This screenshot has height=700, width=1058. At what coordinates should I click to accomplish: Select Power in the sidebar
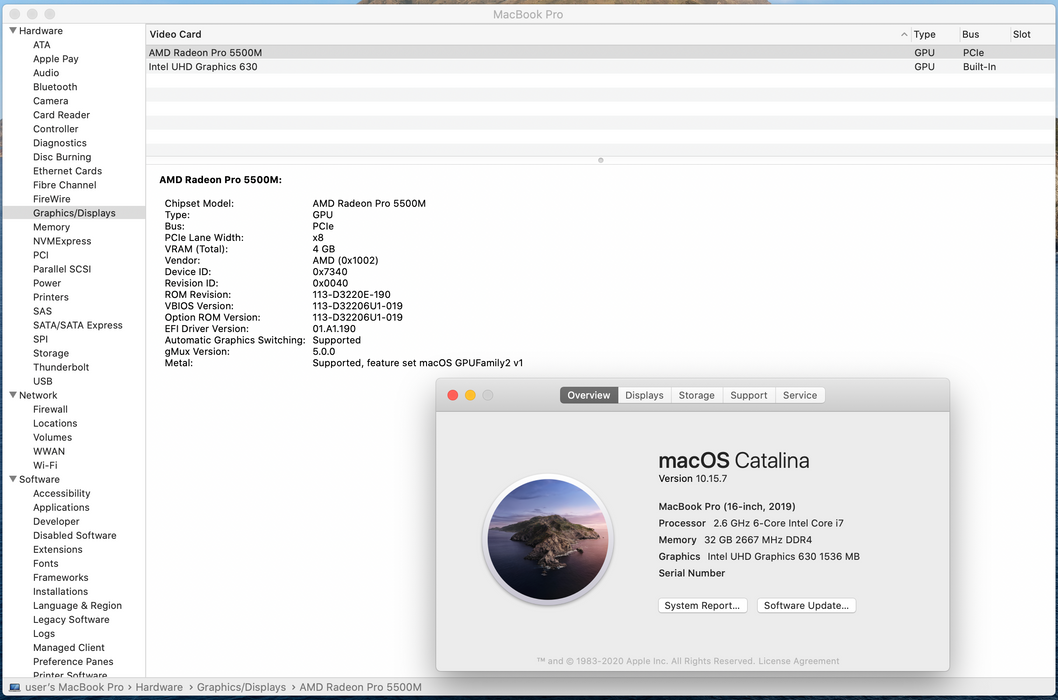(47, 283)
